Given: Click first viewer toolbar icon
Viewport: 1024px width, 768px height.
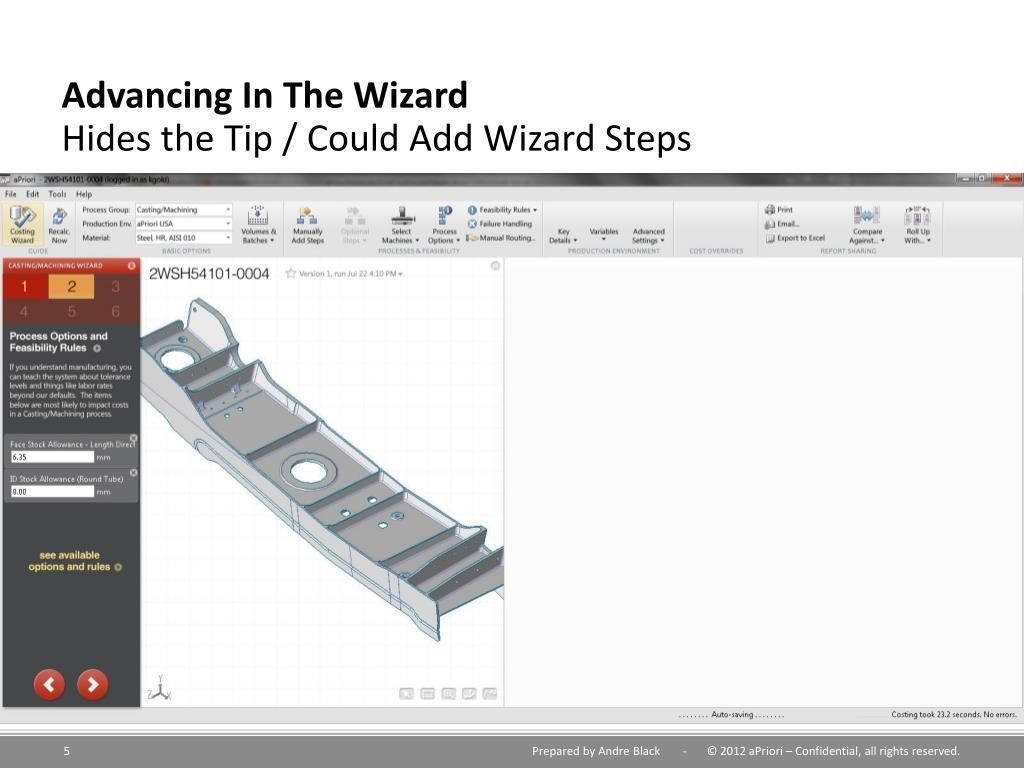Looking at the screenshot, I should (x=406, y=694).
